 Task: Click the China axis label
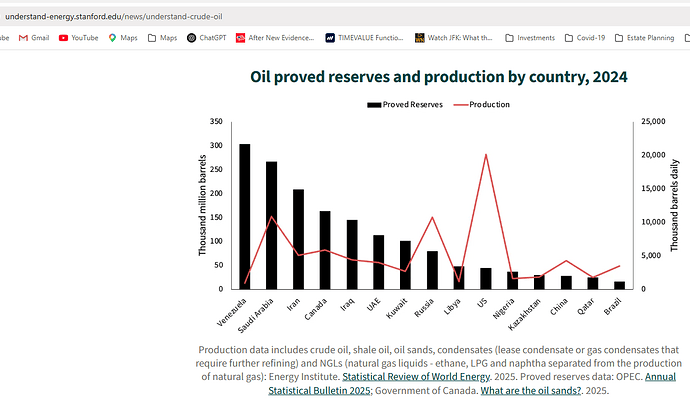point(559,306)
